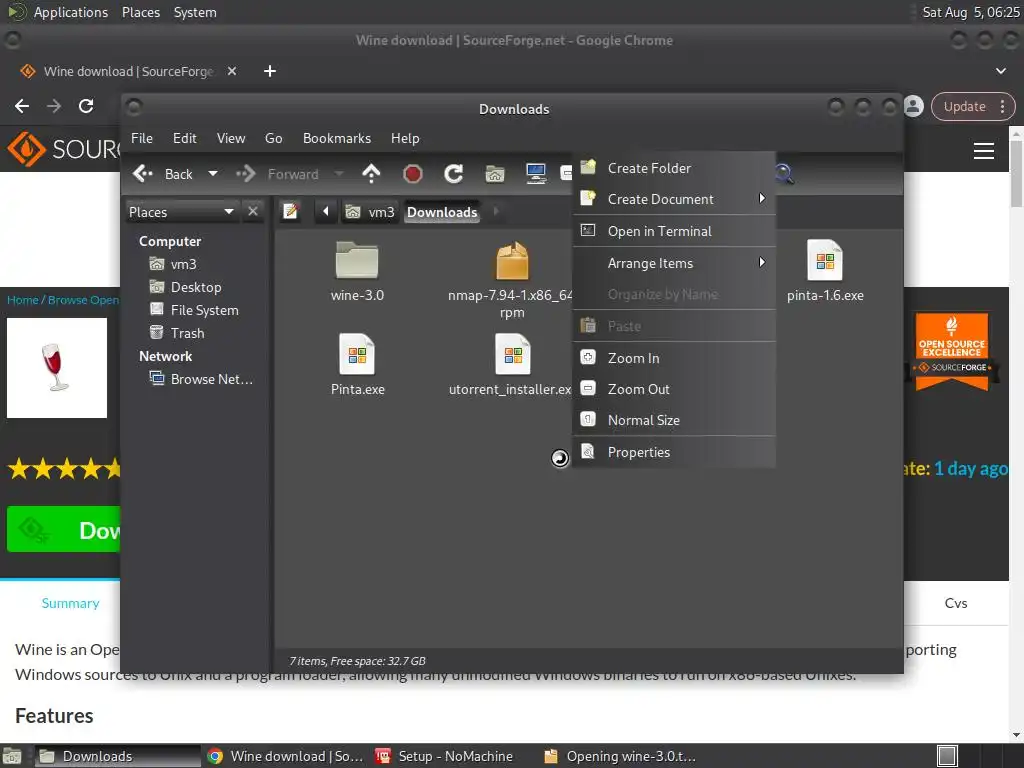Image resolution: width=1024 pixels, height=768 pixels.
Task: Select the nmap-7.94 rpm package
Action: 511,280
